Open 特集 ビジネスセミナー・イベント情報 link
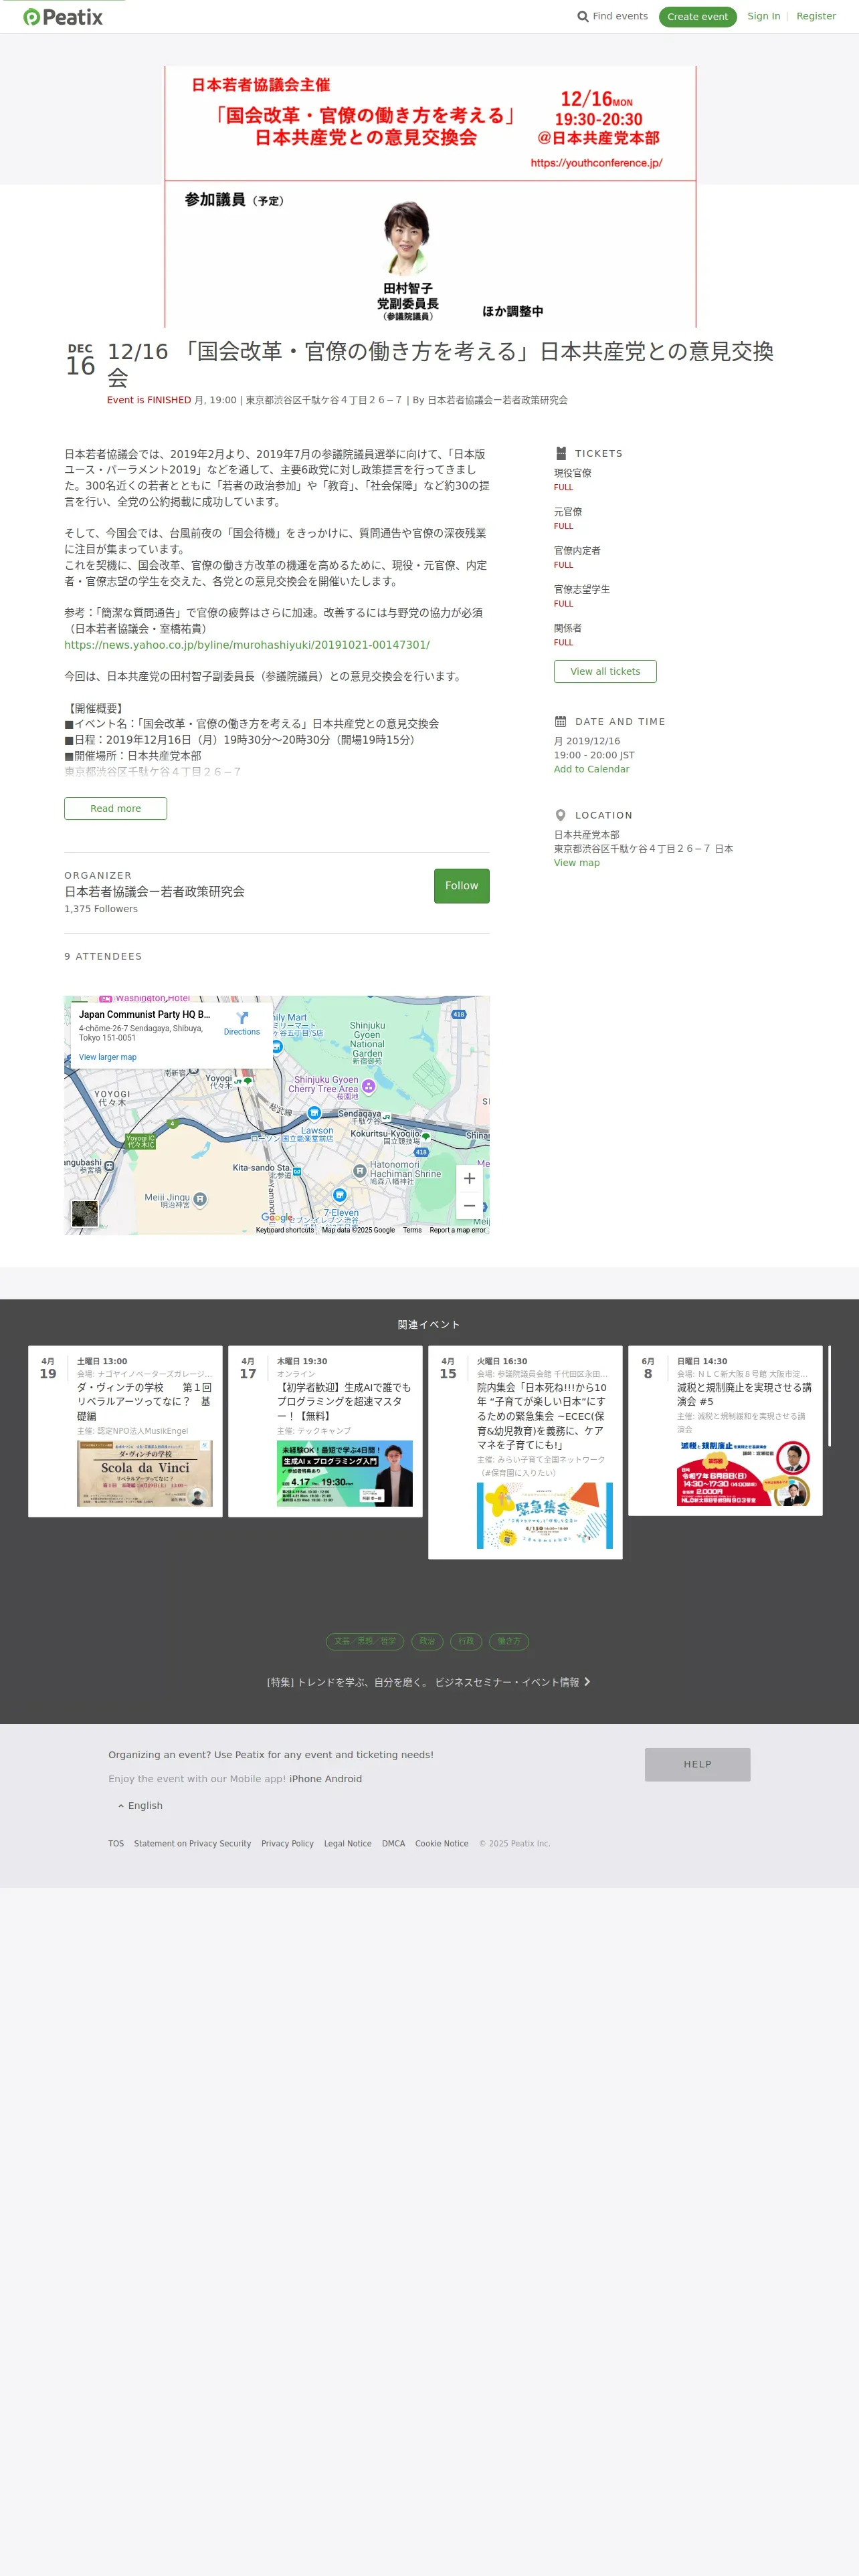The height and width of the screenshot is (2576, 859). (x=428, y=1683)
